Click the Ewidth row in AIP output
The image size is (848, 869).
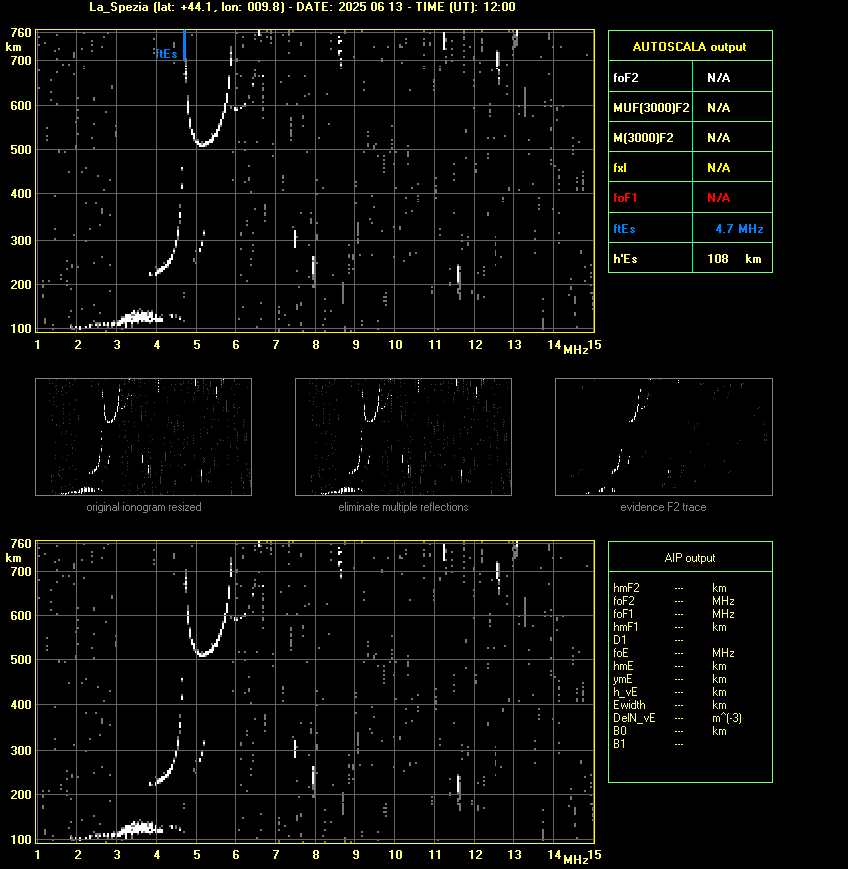point(670,705)
